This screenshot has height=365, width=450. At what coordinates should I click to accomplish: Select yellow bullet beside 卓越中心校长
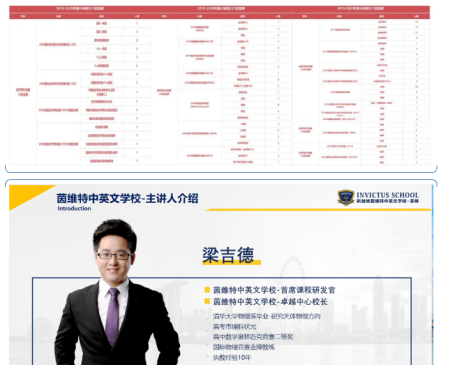(207, 301)
